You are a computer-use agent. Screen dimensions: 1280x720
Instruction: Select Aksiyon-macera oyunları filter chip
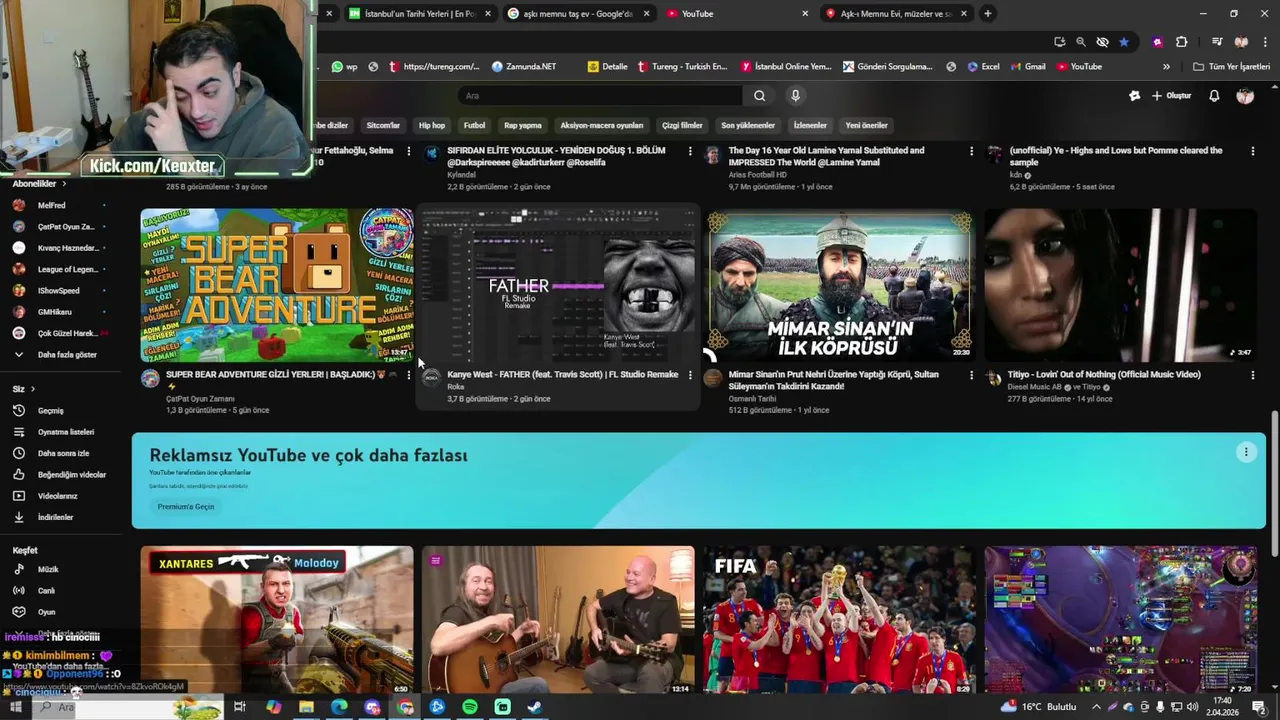click(x=602, y=126)
